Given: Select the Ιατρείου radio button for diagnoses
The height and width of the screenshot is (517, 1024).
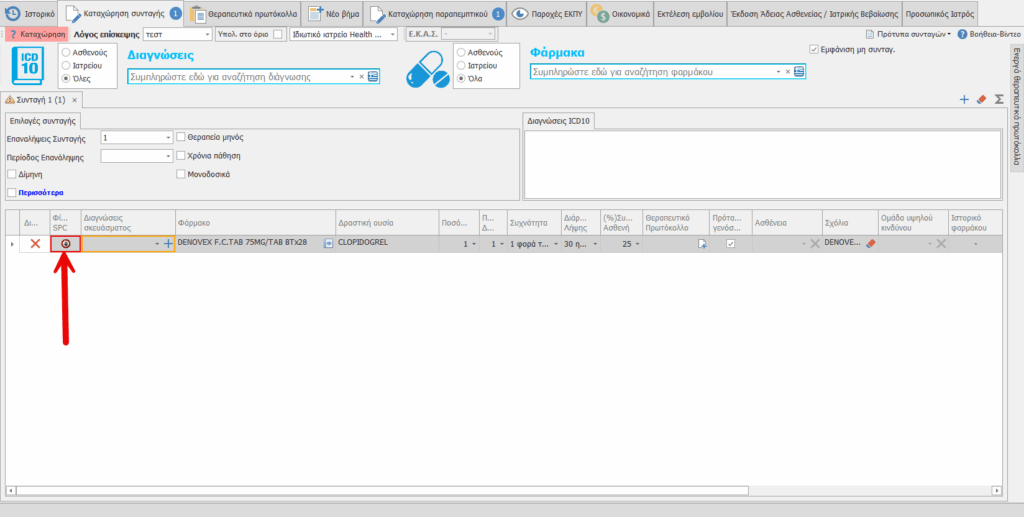Looking at the screenshot, I should coord(66,64).
